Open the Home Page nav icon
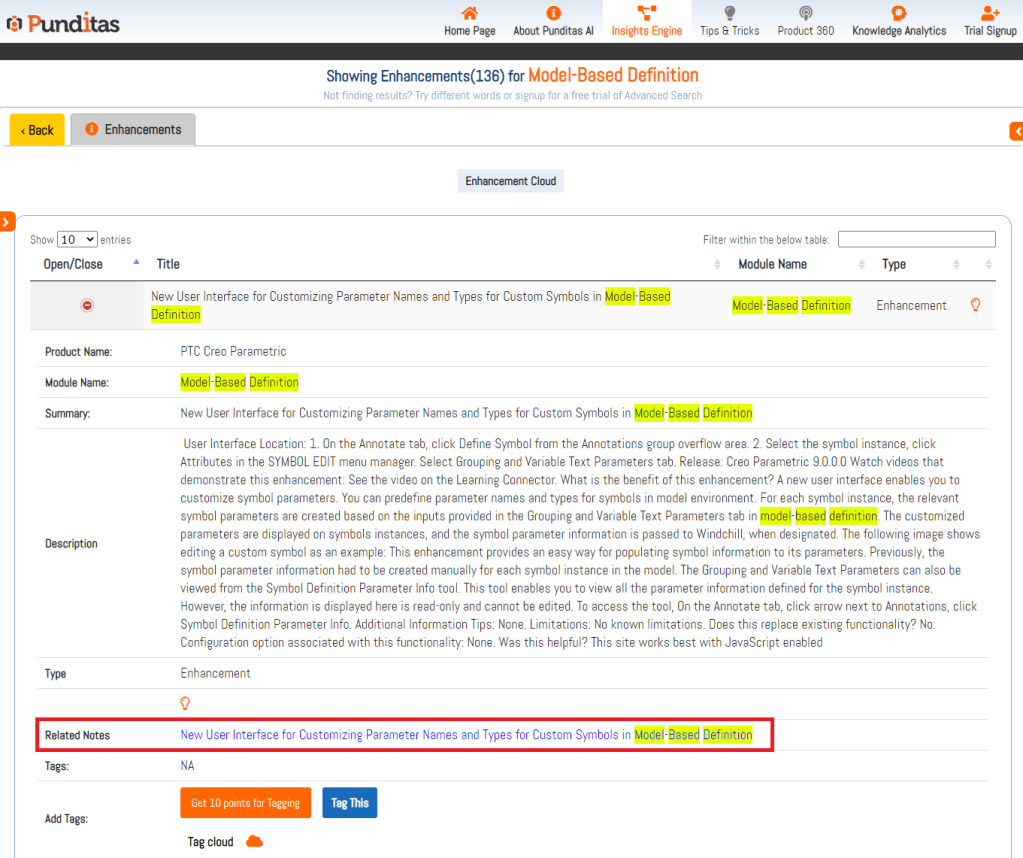Screen dimensions: 1023x858 click(469, 14)
